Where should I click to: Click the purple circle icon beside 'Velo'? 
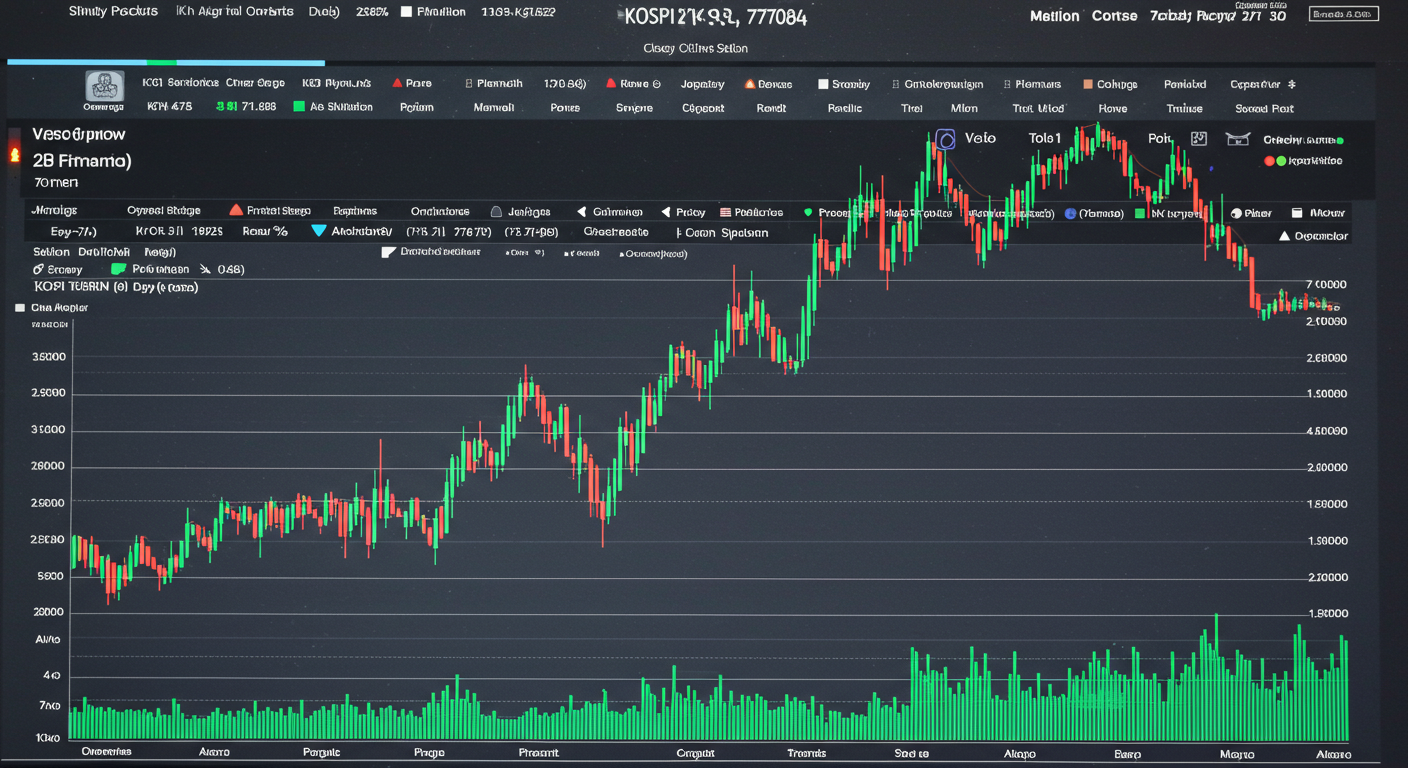click(945, 139)
